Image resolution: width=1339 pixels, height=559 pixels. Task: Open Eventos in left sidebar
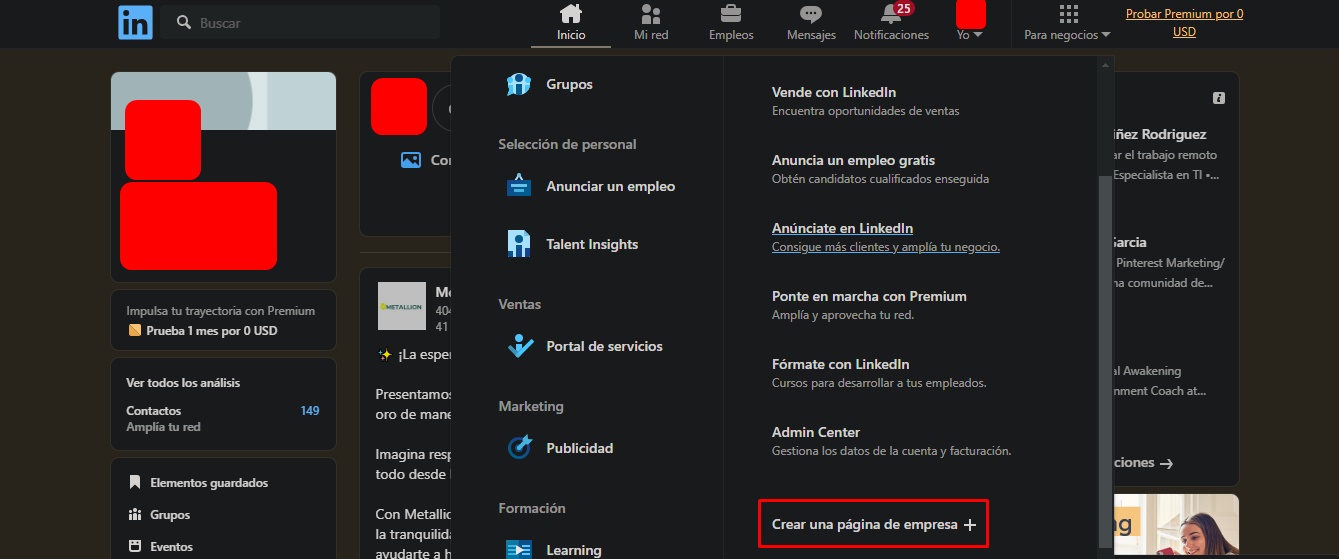pos(171,547)
